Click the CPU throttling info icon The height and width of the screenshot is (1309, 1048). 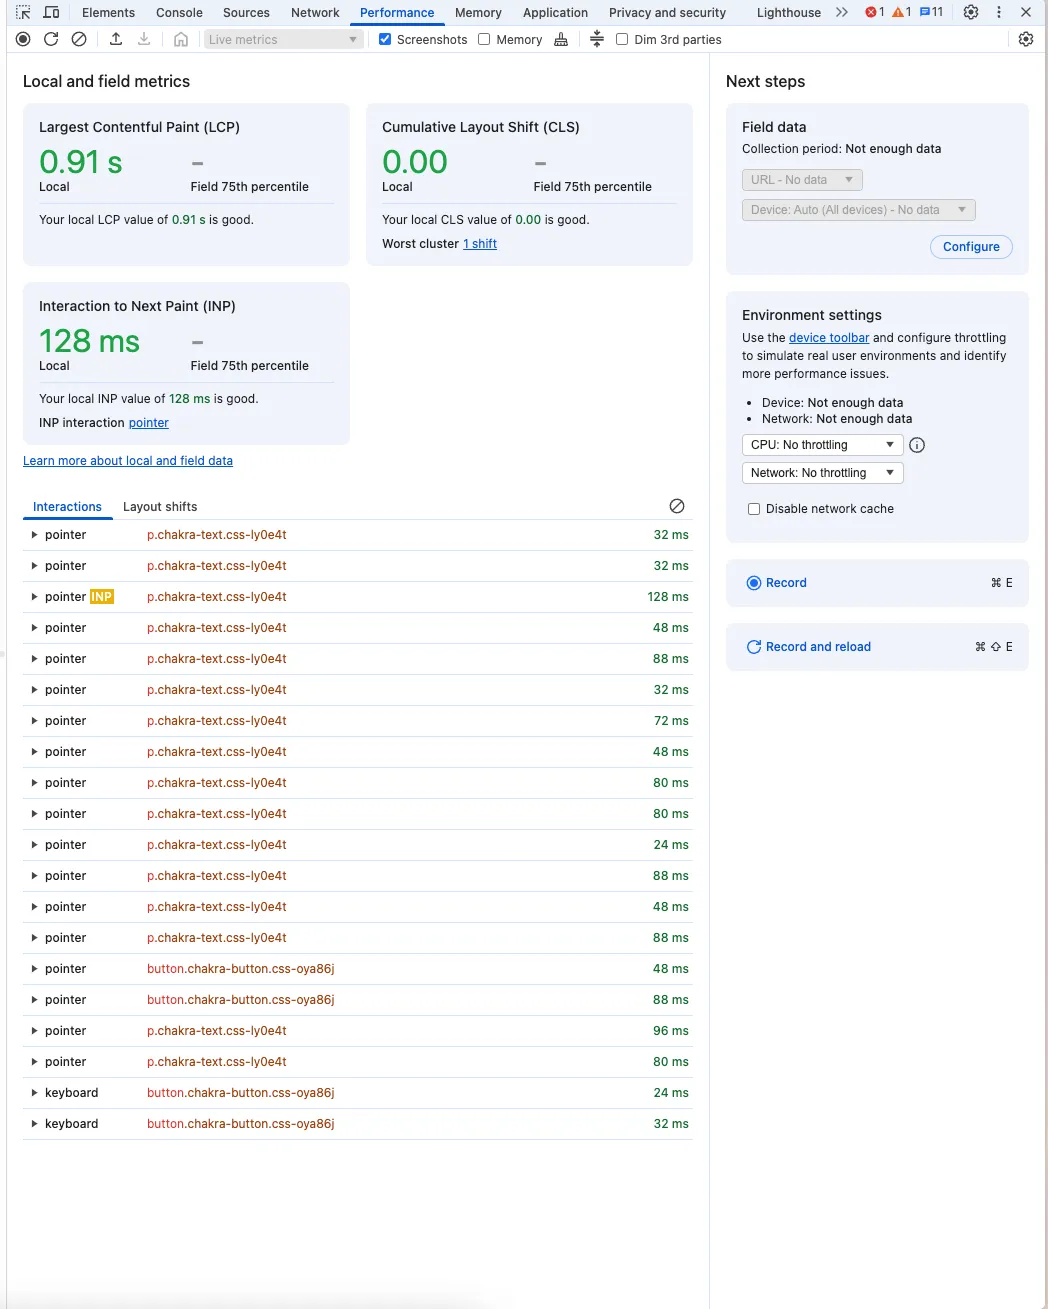tap(917, 445)
